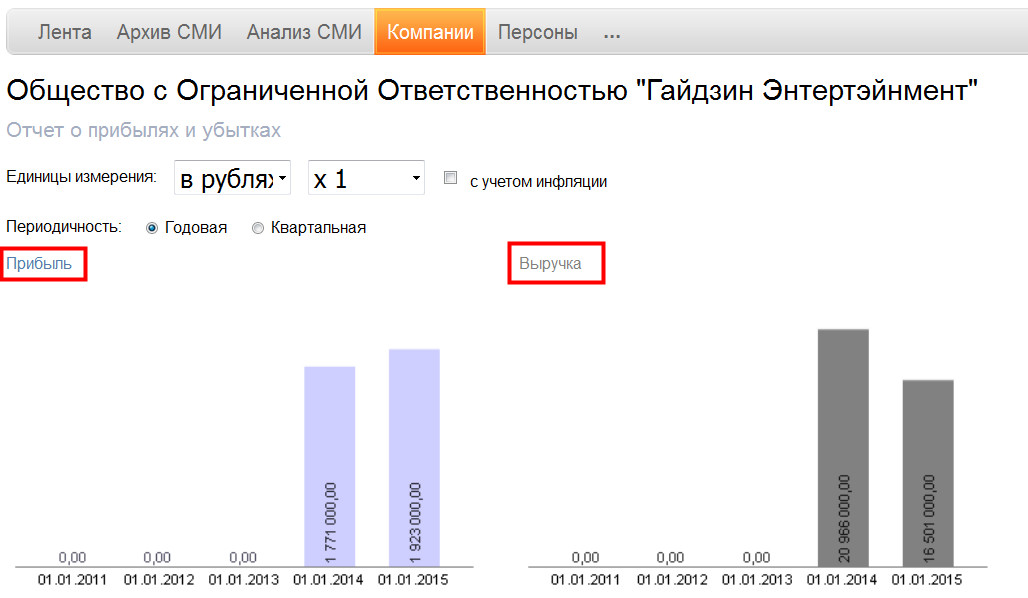Screen dimensions: 1028x598
Task: Click 01.01.2012 date under the revenue chart
Action: [x=672, y=580]
